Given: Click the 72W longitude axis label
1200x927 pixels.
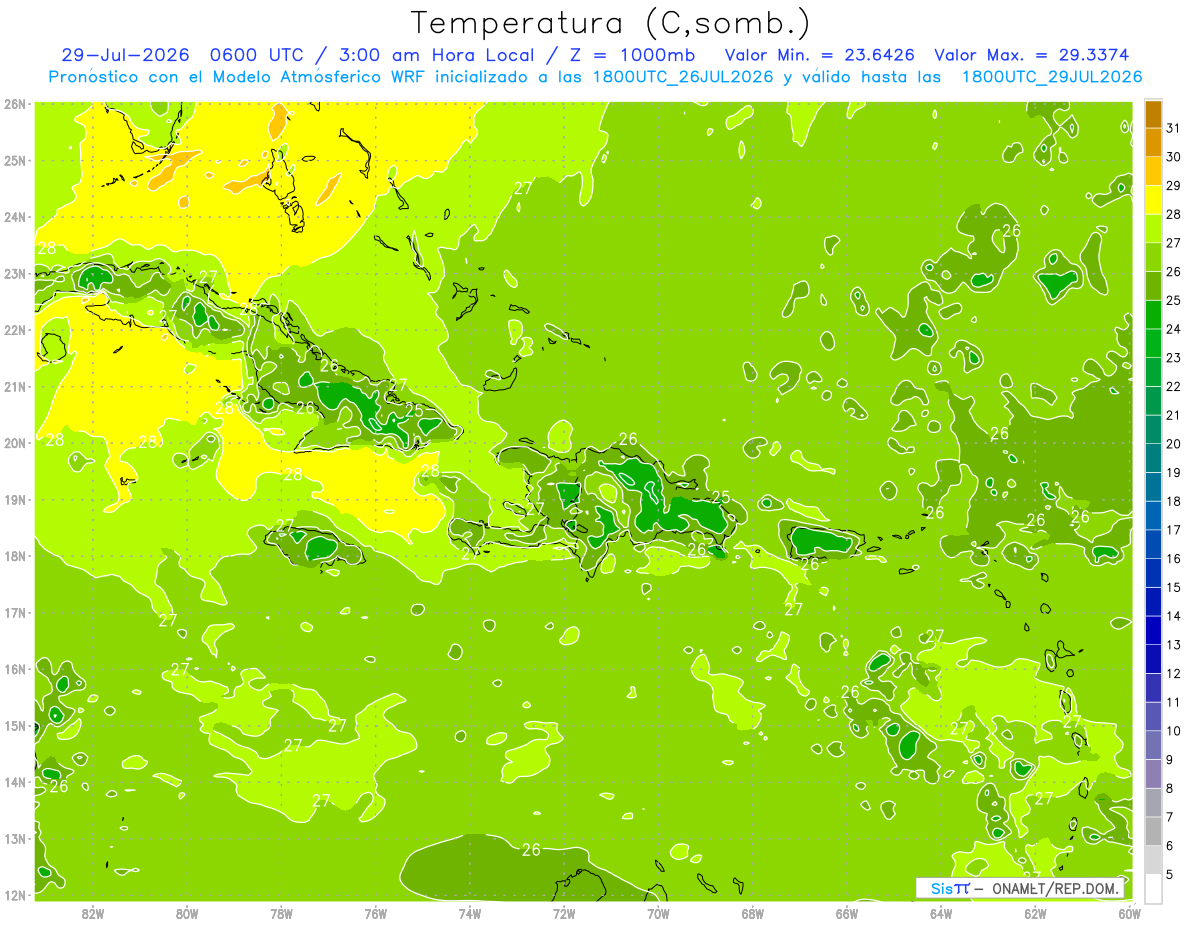Looking at the screenshot, I should 564,914.
